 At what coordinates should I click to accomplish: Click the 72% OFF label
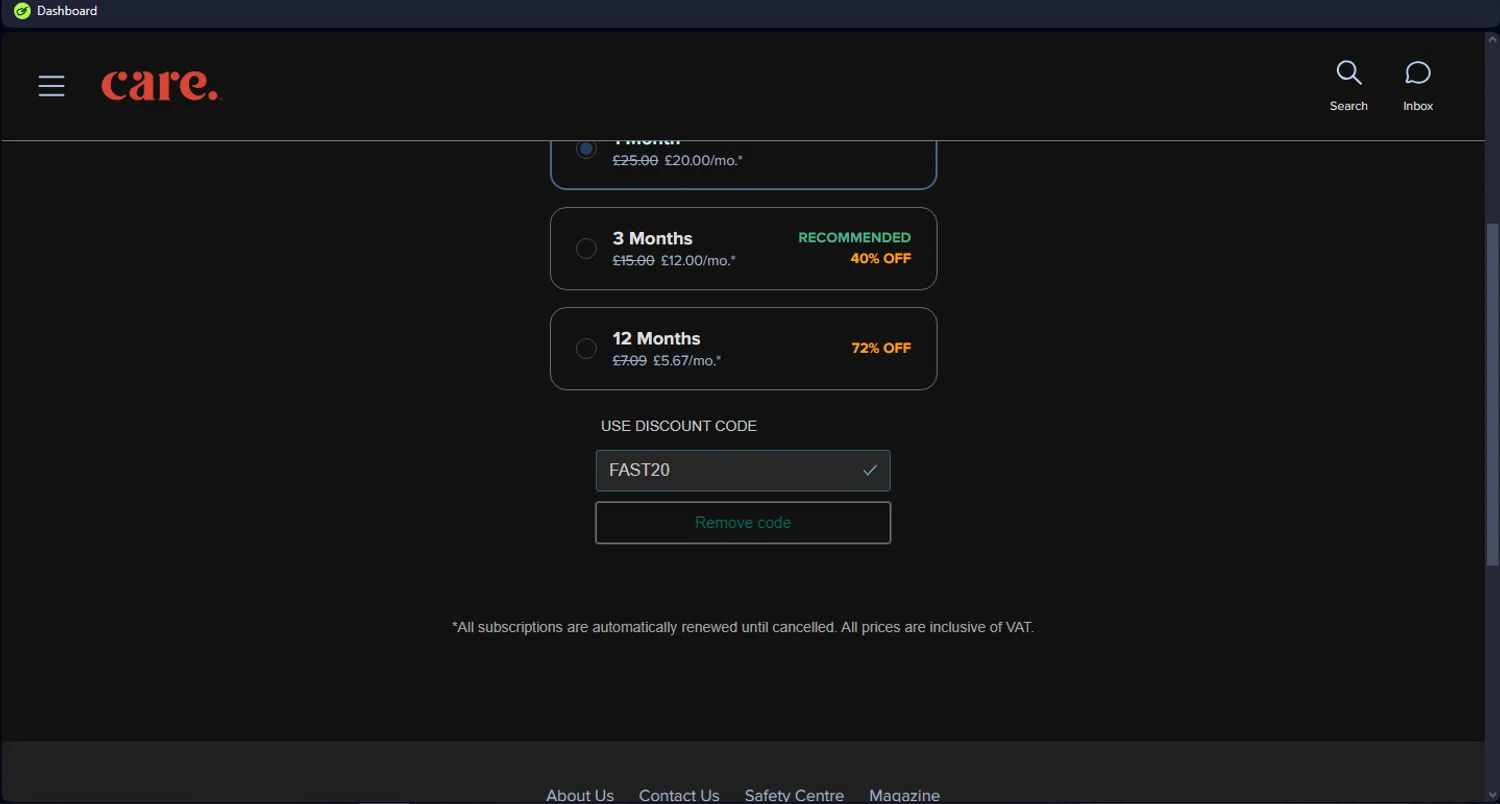tap(881, 349)
